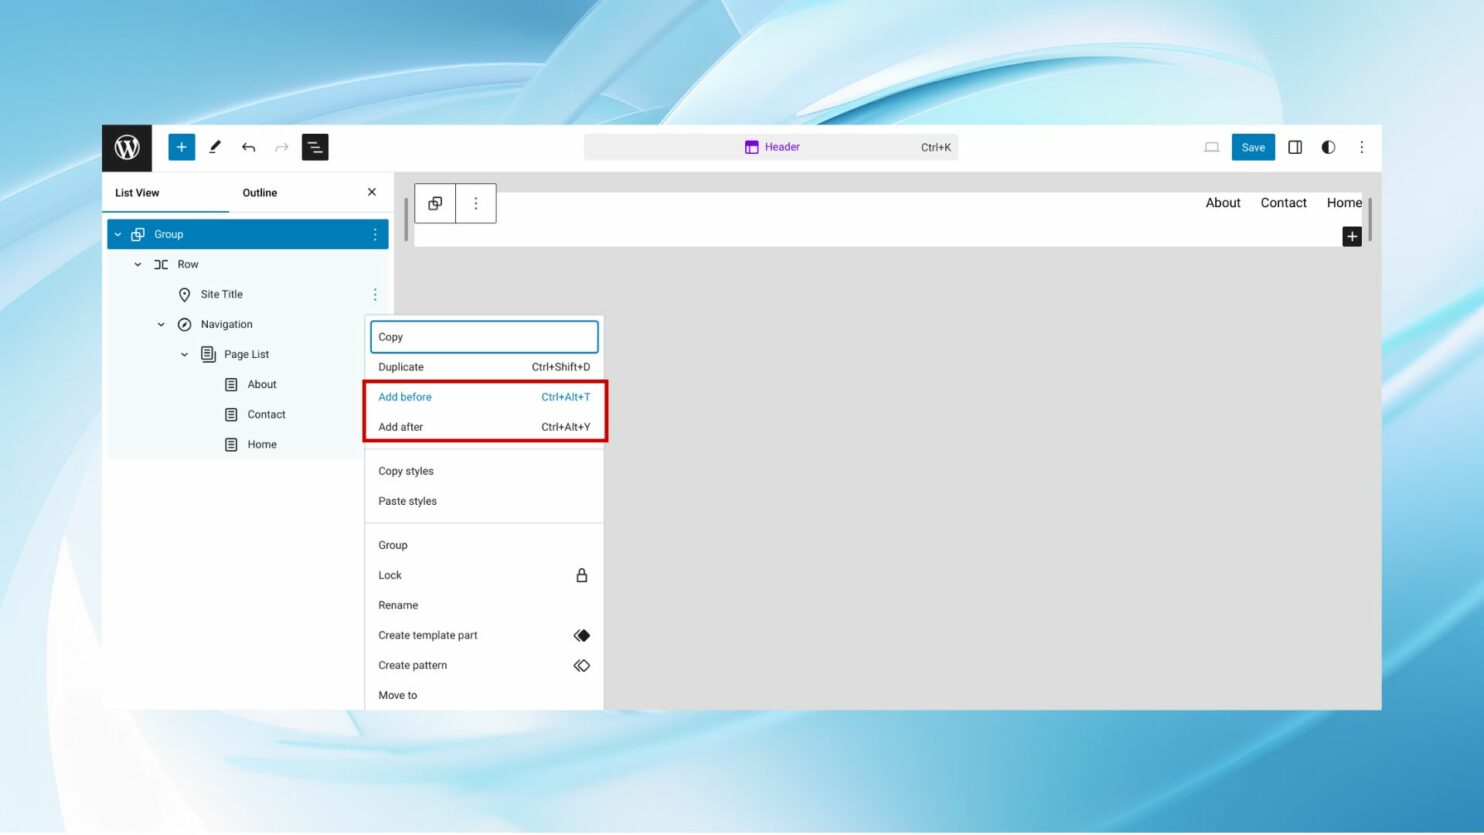Redo the last change
This screenshot has width=1484, height=835.
(x=281, y=147)
